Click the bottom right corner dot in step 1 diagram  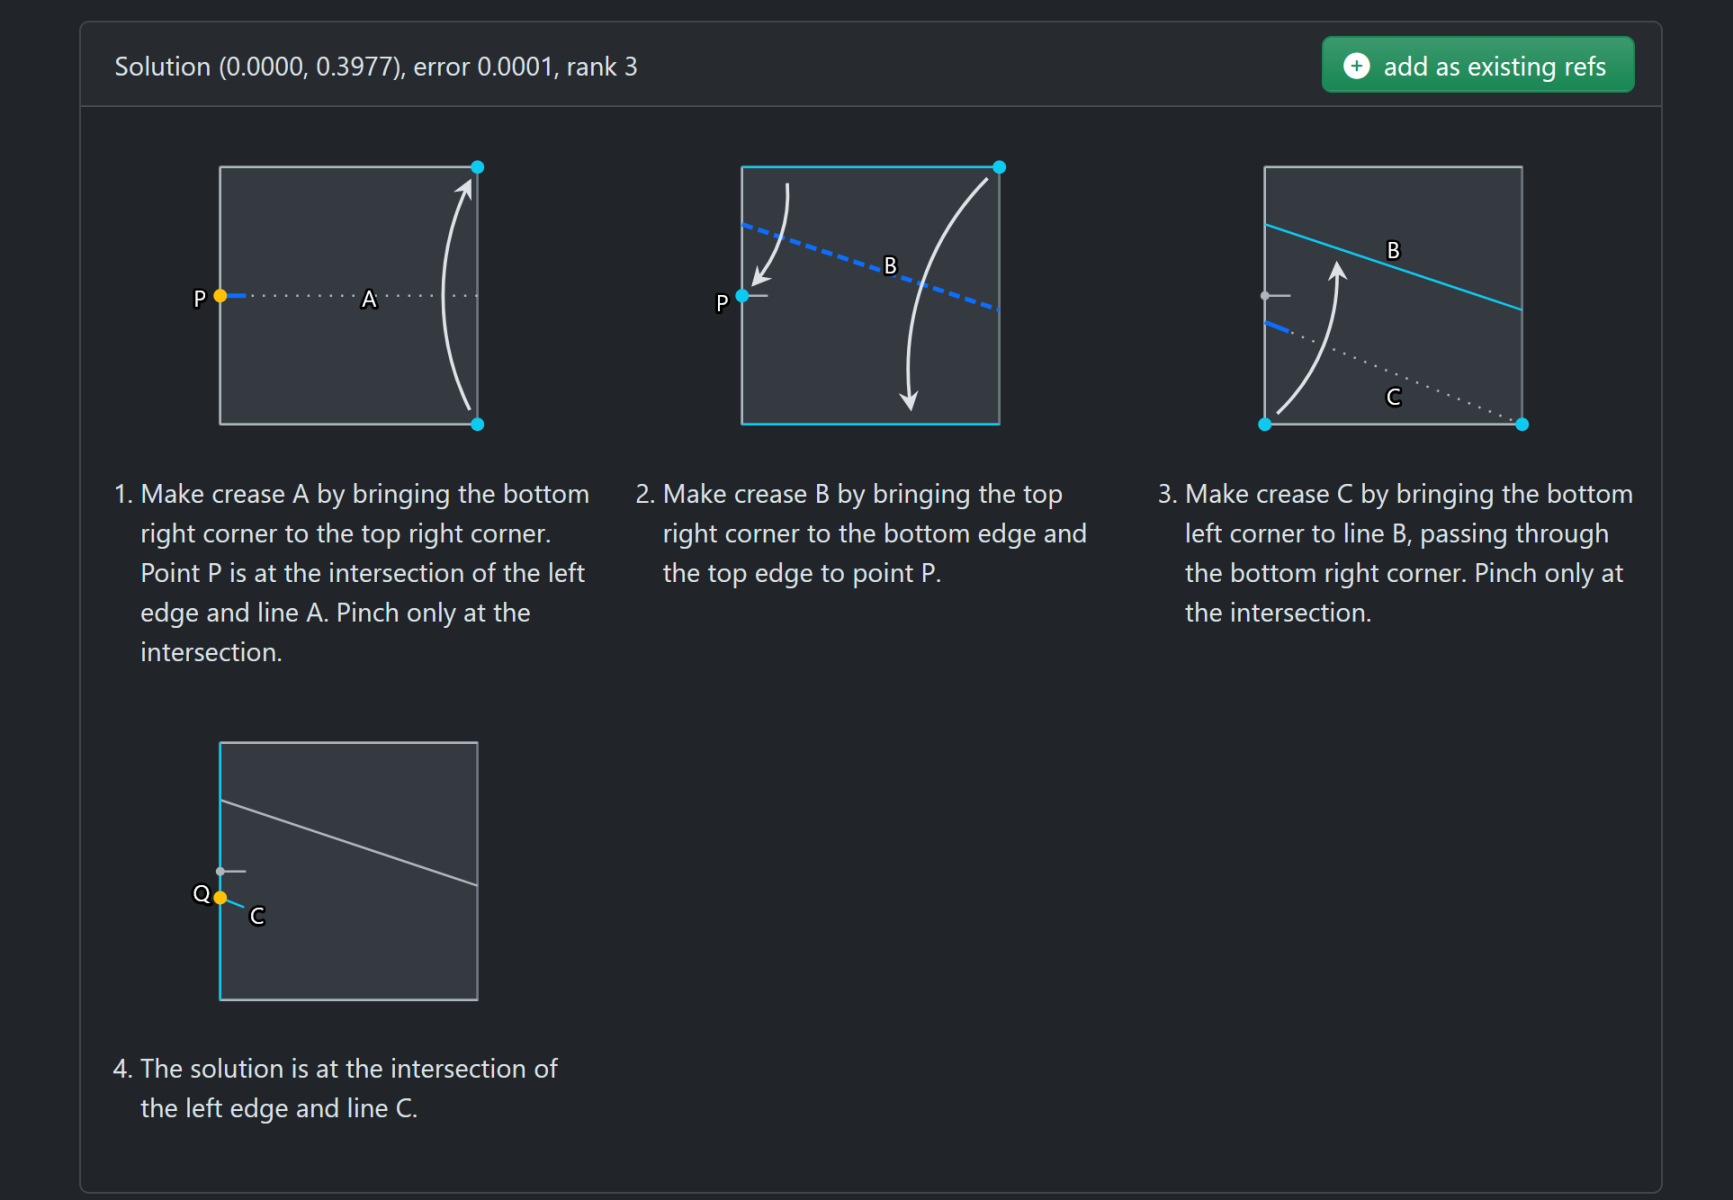pos(477,424)
